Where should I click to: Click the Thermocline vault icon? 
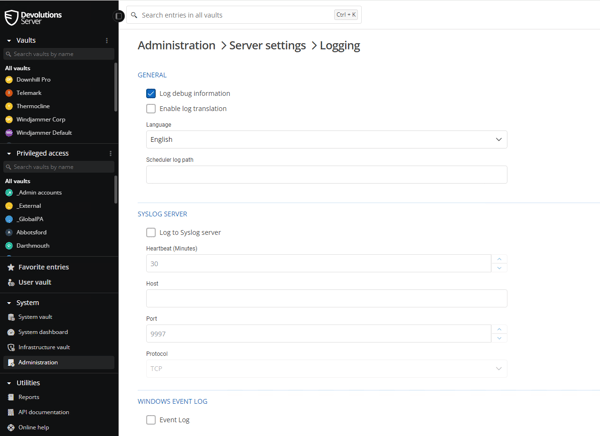pos(9,106)
